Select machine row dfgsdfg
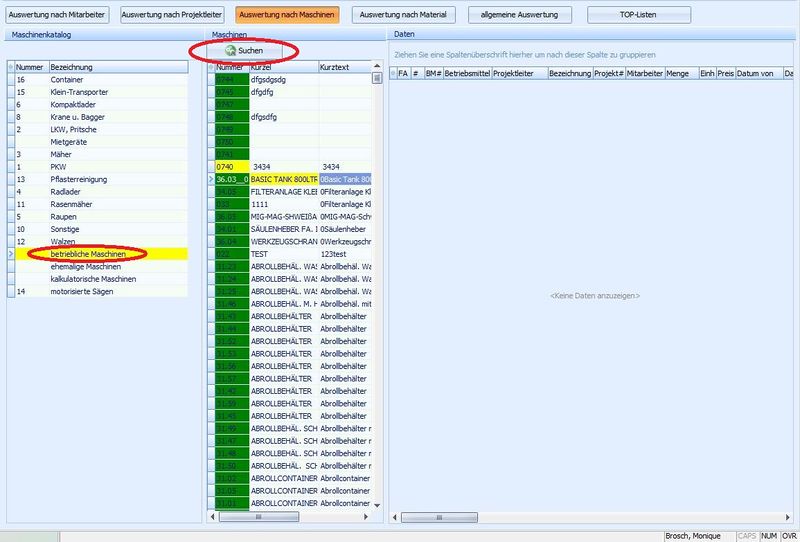This screenshot has height=542, width=800. (290, 117)
